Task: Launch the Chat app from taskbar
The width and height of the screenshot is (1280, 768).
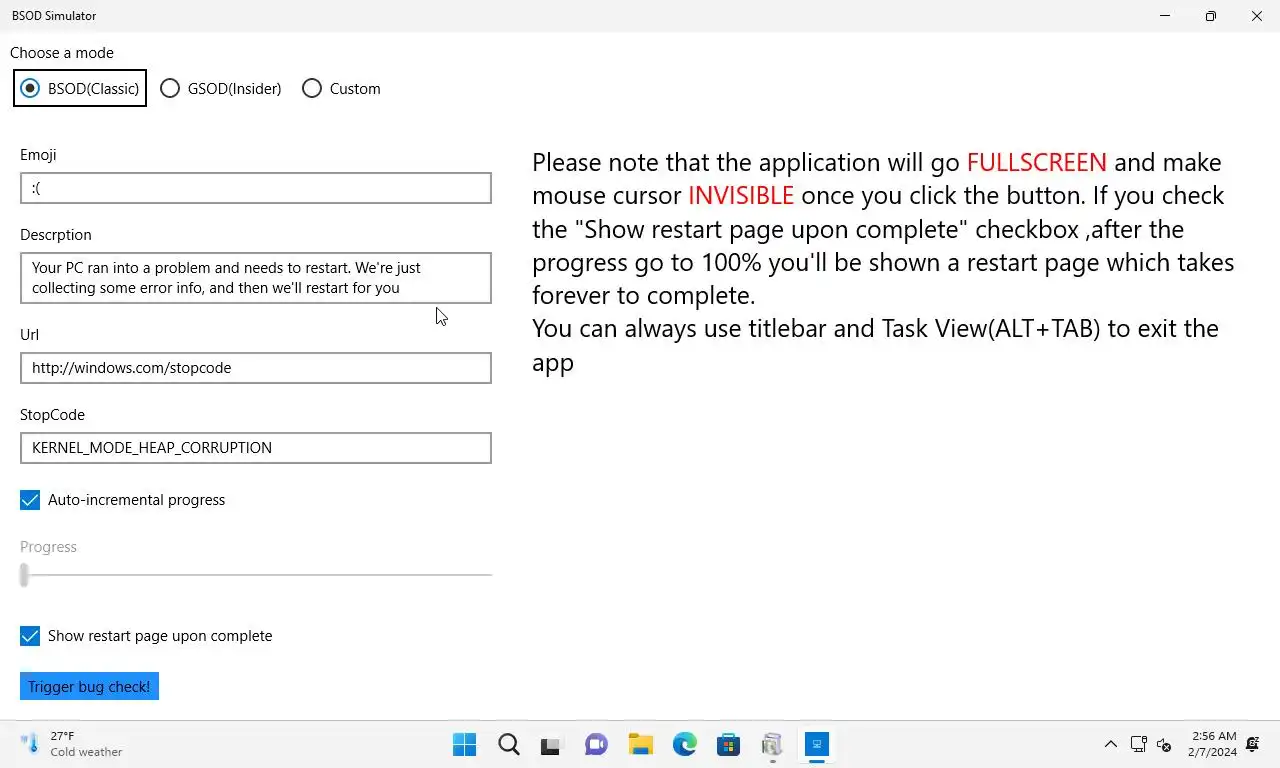Action: click(x=597, y=745)
